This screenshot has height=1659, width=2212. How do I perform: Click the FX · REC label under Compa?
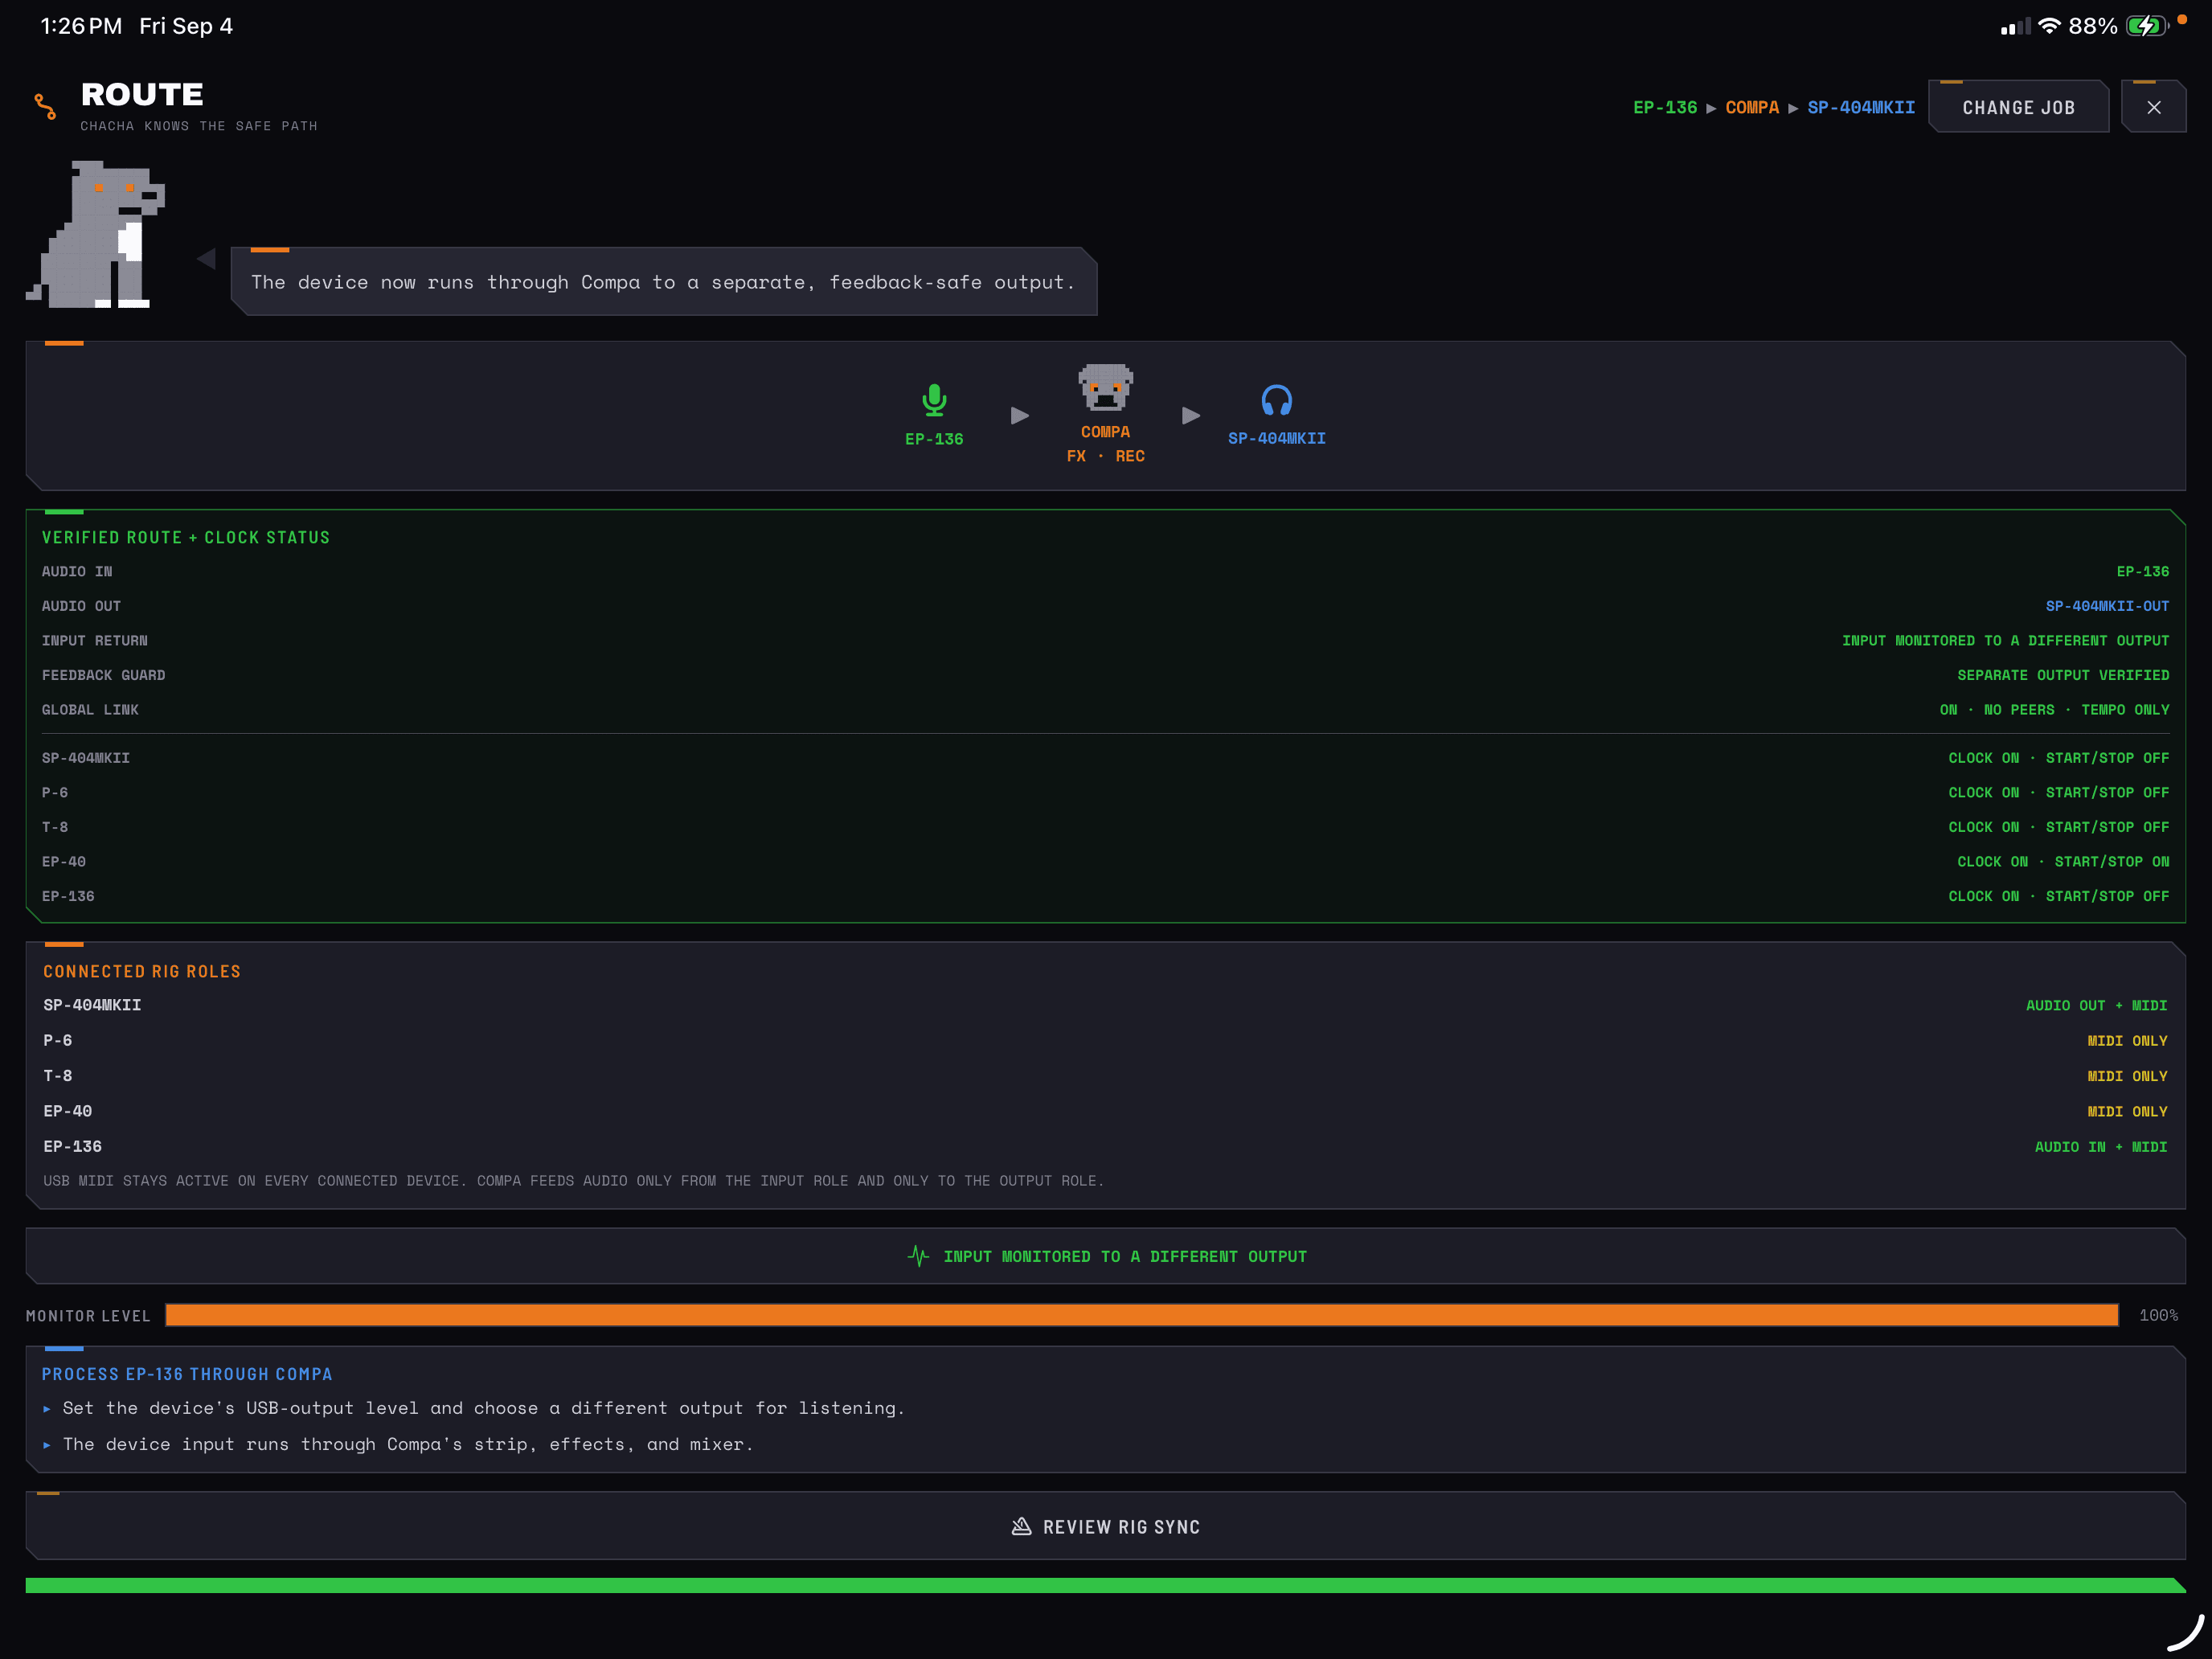click(x=1105, y=456)
